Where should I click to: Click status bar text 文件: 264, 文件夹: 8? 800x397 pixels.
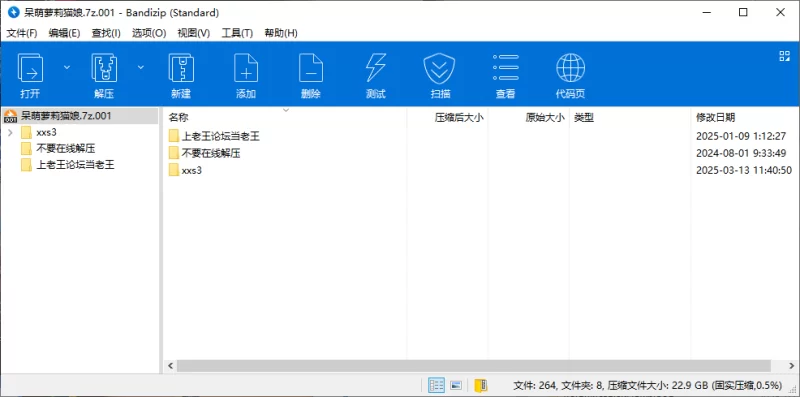tap(558, 385)
